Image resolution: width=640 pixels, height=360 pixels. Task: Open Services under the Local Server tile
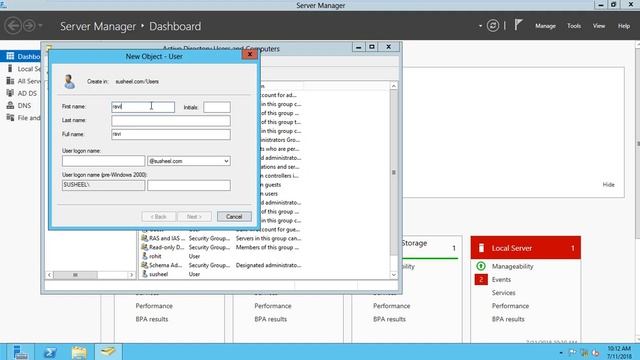(x=503, y=293)
